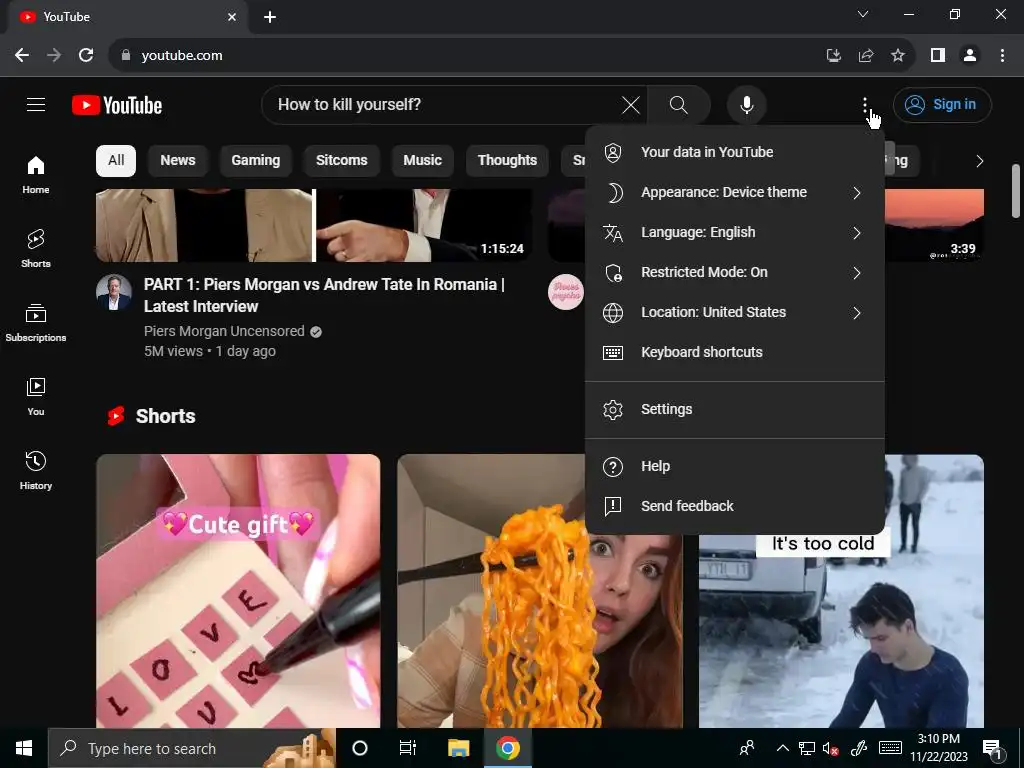This screenshot has height=768, width=1024.
Task: Reload the YouTube page
Action: click(x=86, y=56)
